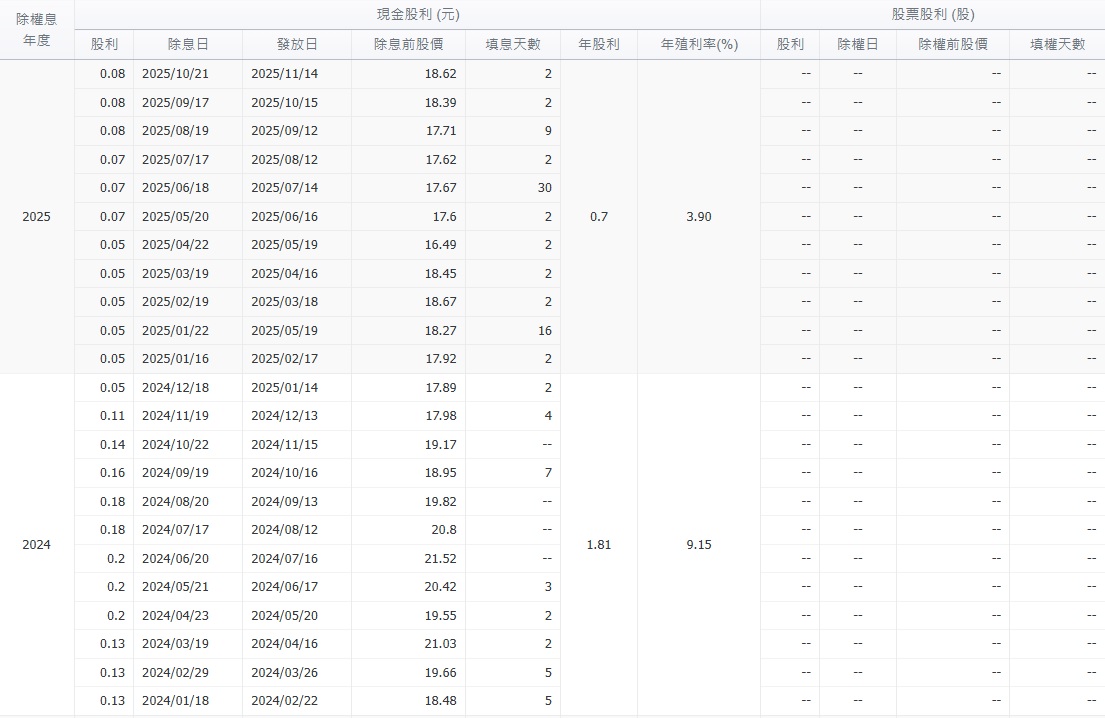Click the 9.15 annual yield value
This screenshot has width=1105, height=718.
pyautogui.click(x=699, y=545)
